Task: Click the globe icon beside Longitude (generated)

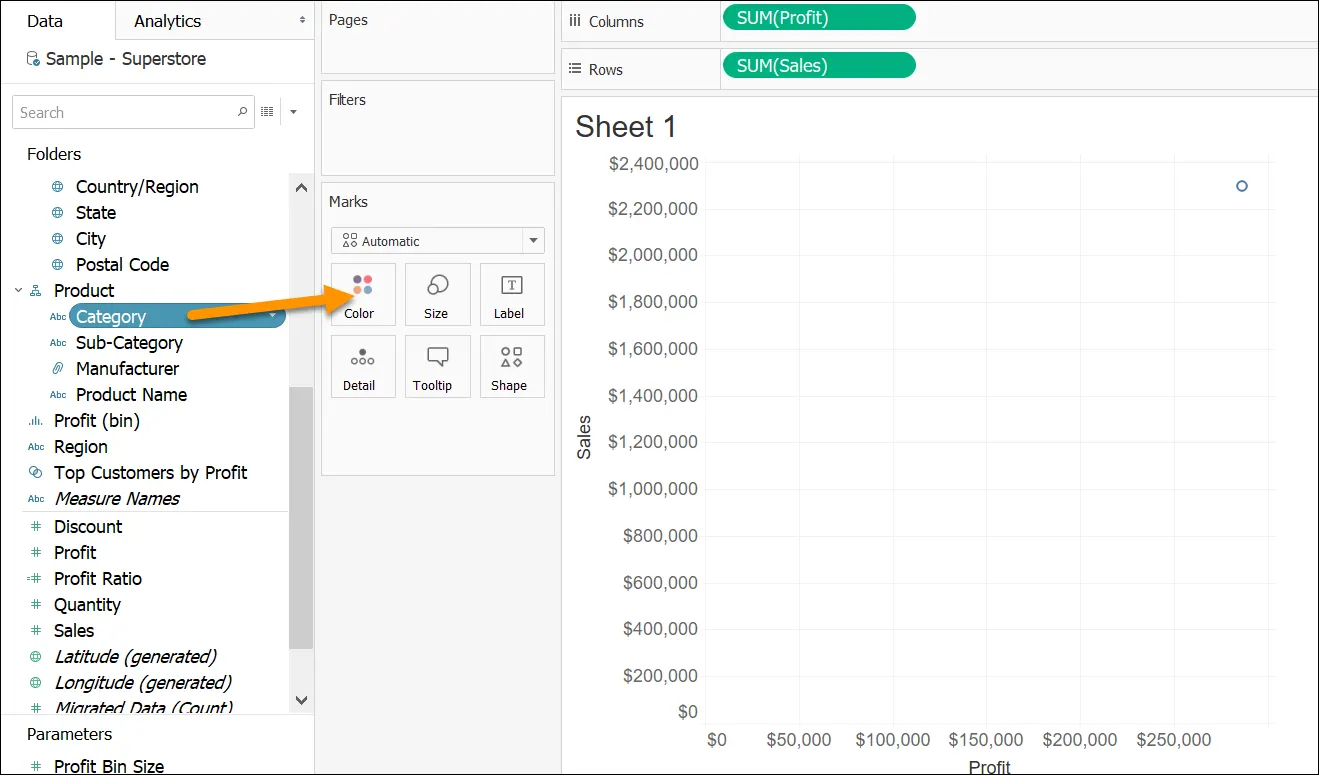Action: [x=36, y=683]
